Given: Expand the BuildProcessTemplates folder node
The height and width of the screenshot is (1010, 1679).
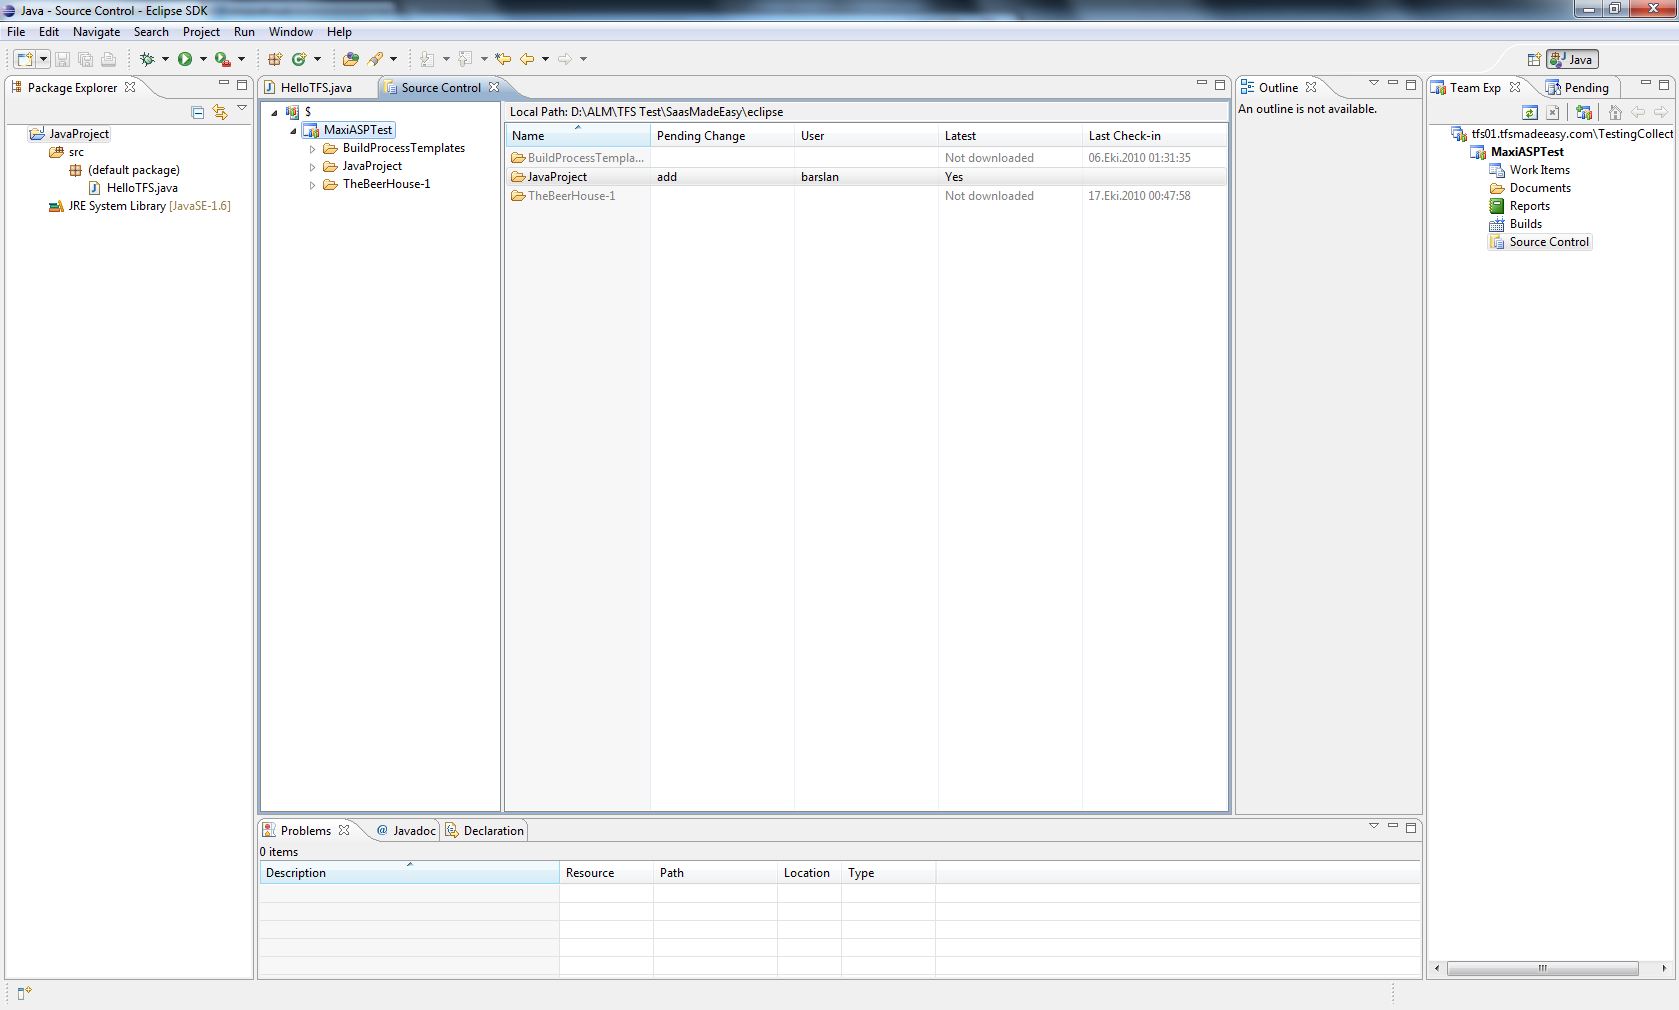Looking at the screenshot, I should [x=312, y=149].
